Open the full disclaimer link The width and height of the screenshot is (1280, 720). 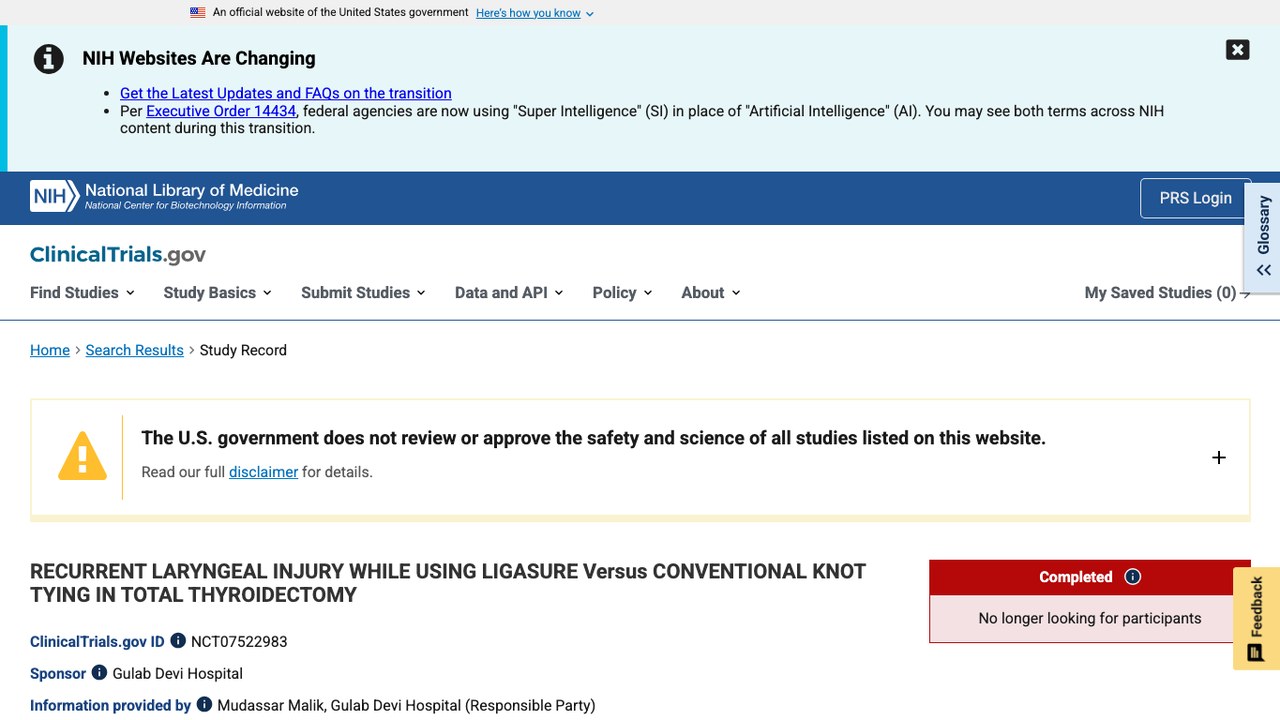pos(263,472)
